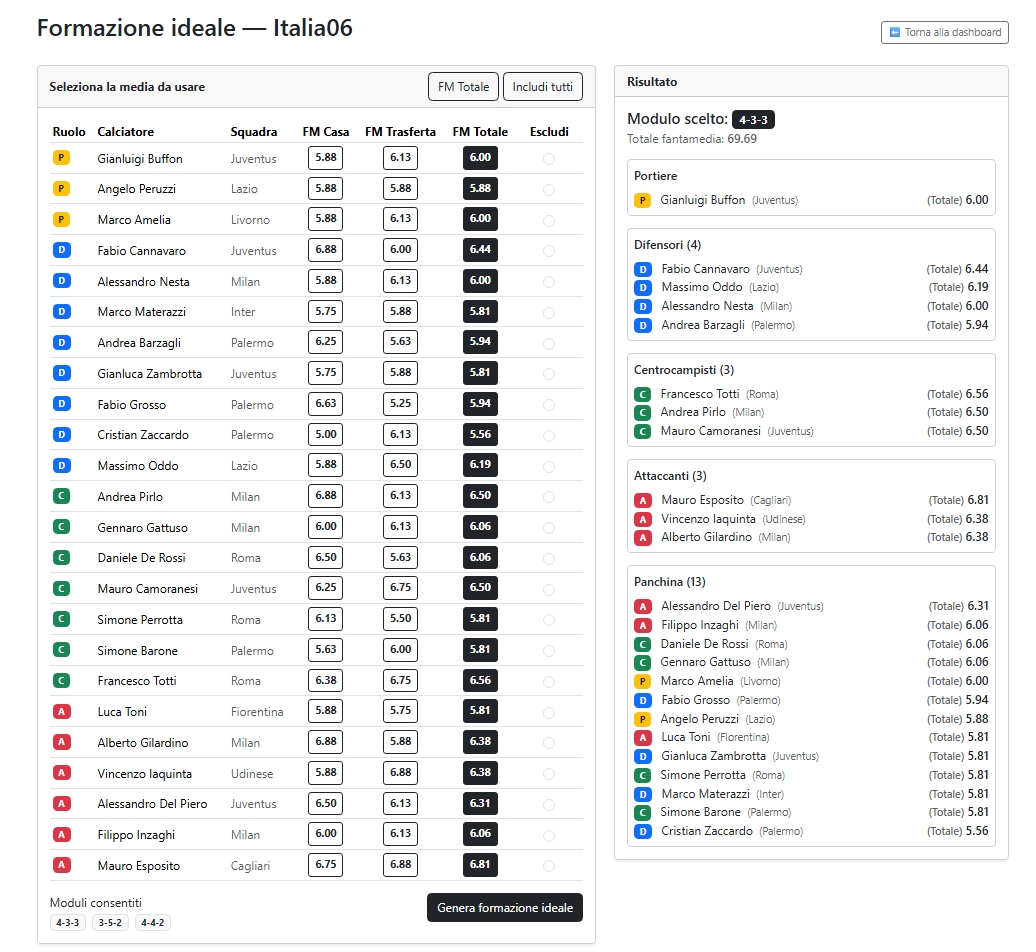The width and height of the screenshot is (1036, 952).
Task: Click the midfielder badge next to Andrea Pirlo in the table
Action: [x=61, y=496]
